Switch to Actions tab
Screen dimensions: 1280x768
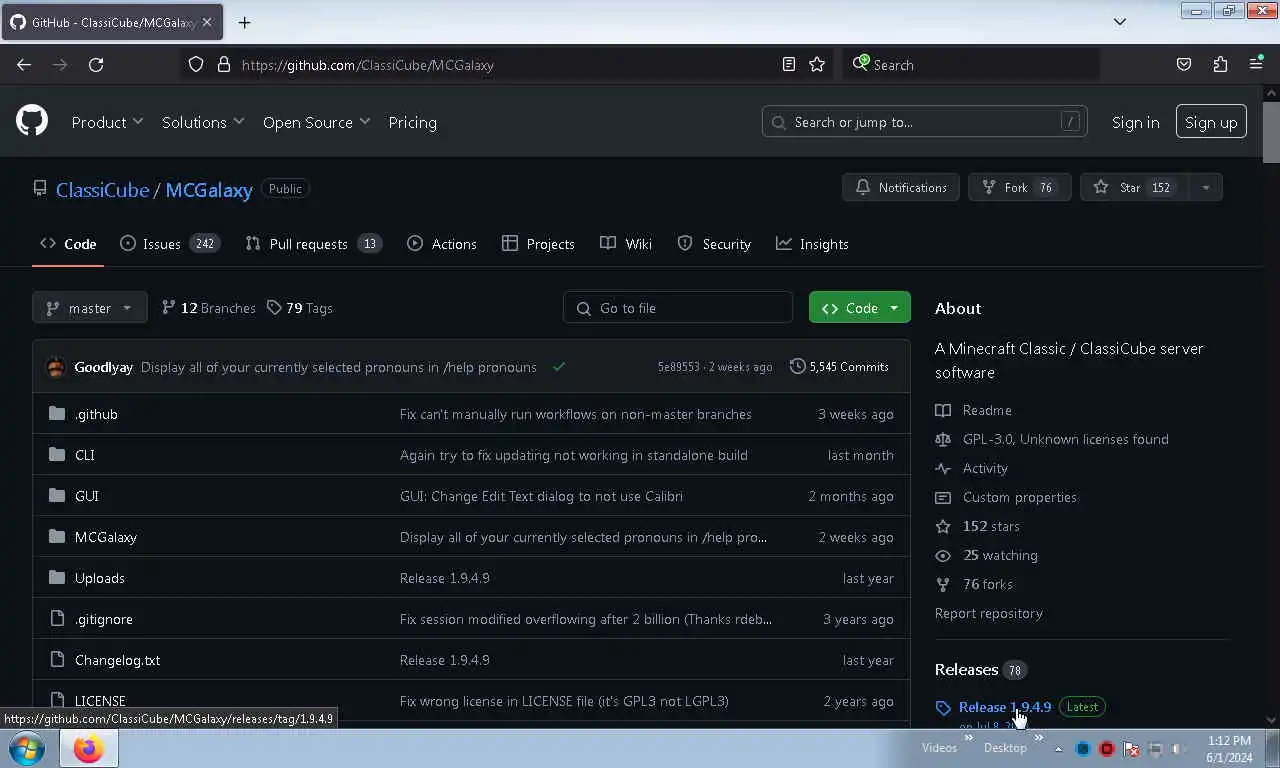pyautogui.click(x=442, y=244)
